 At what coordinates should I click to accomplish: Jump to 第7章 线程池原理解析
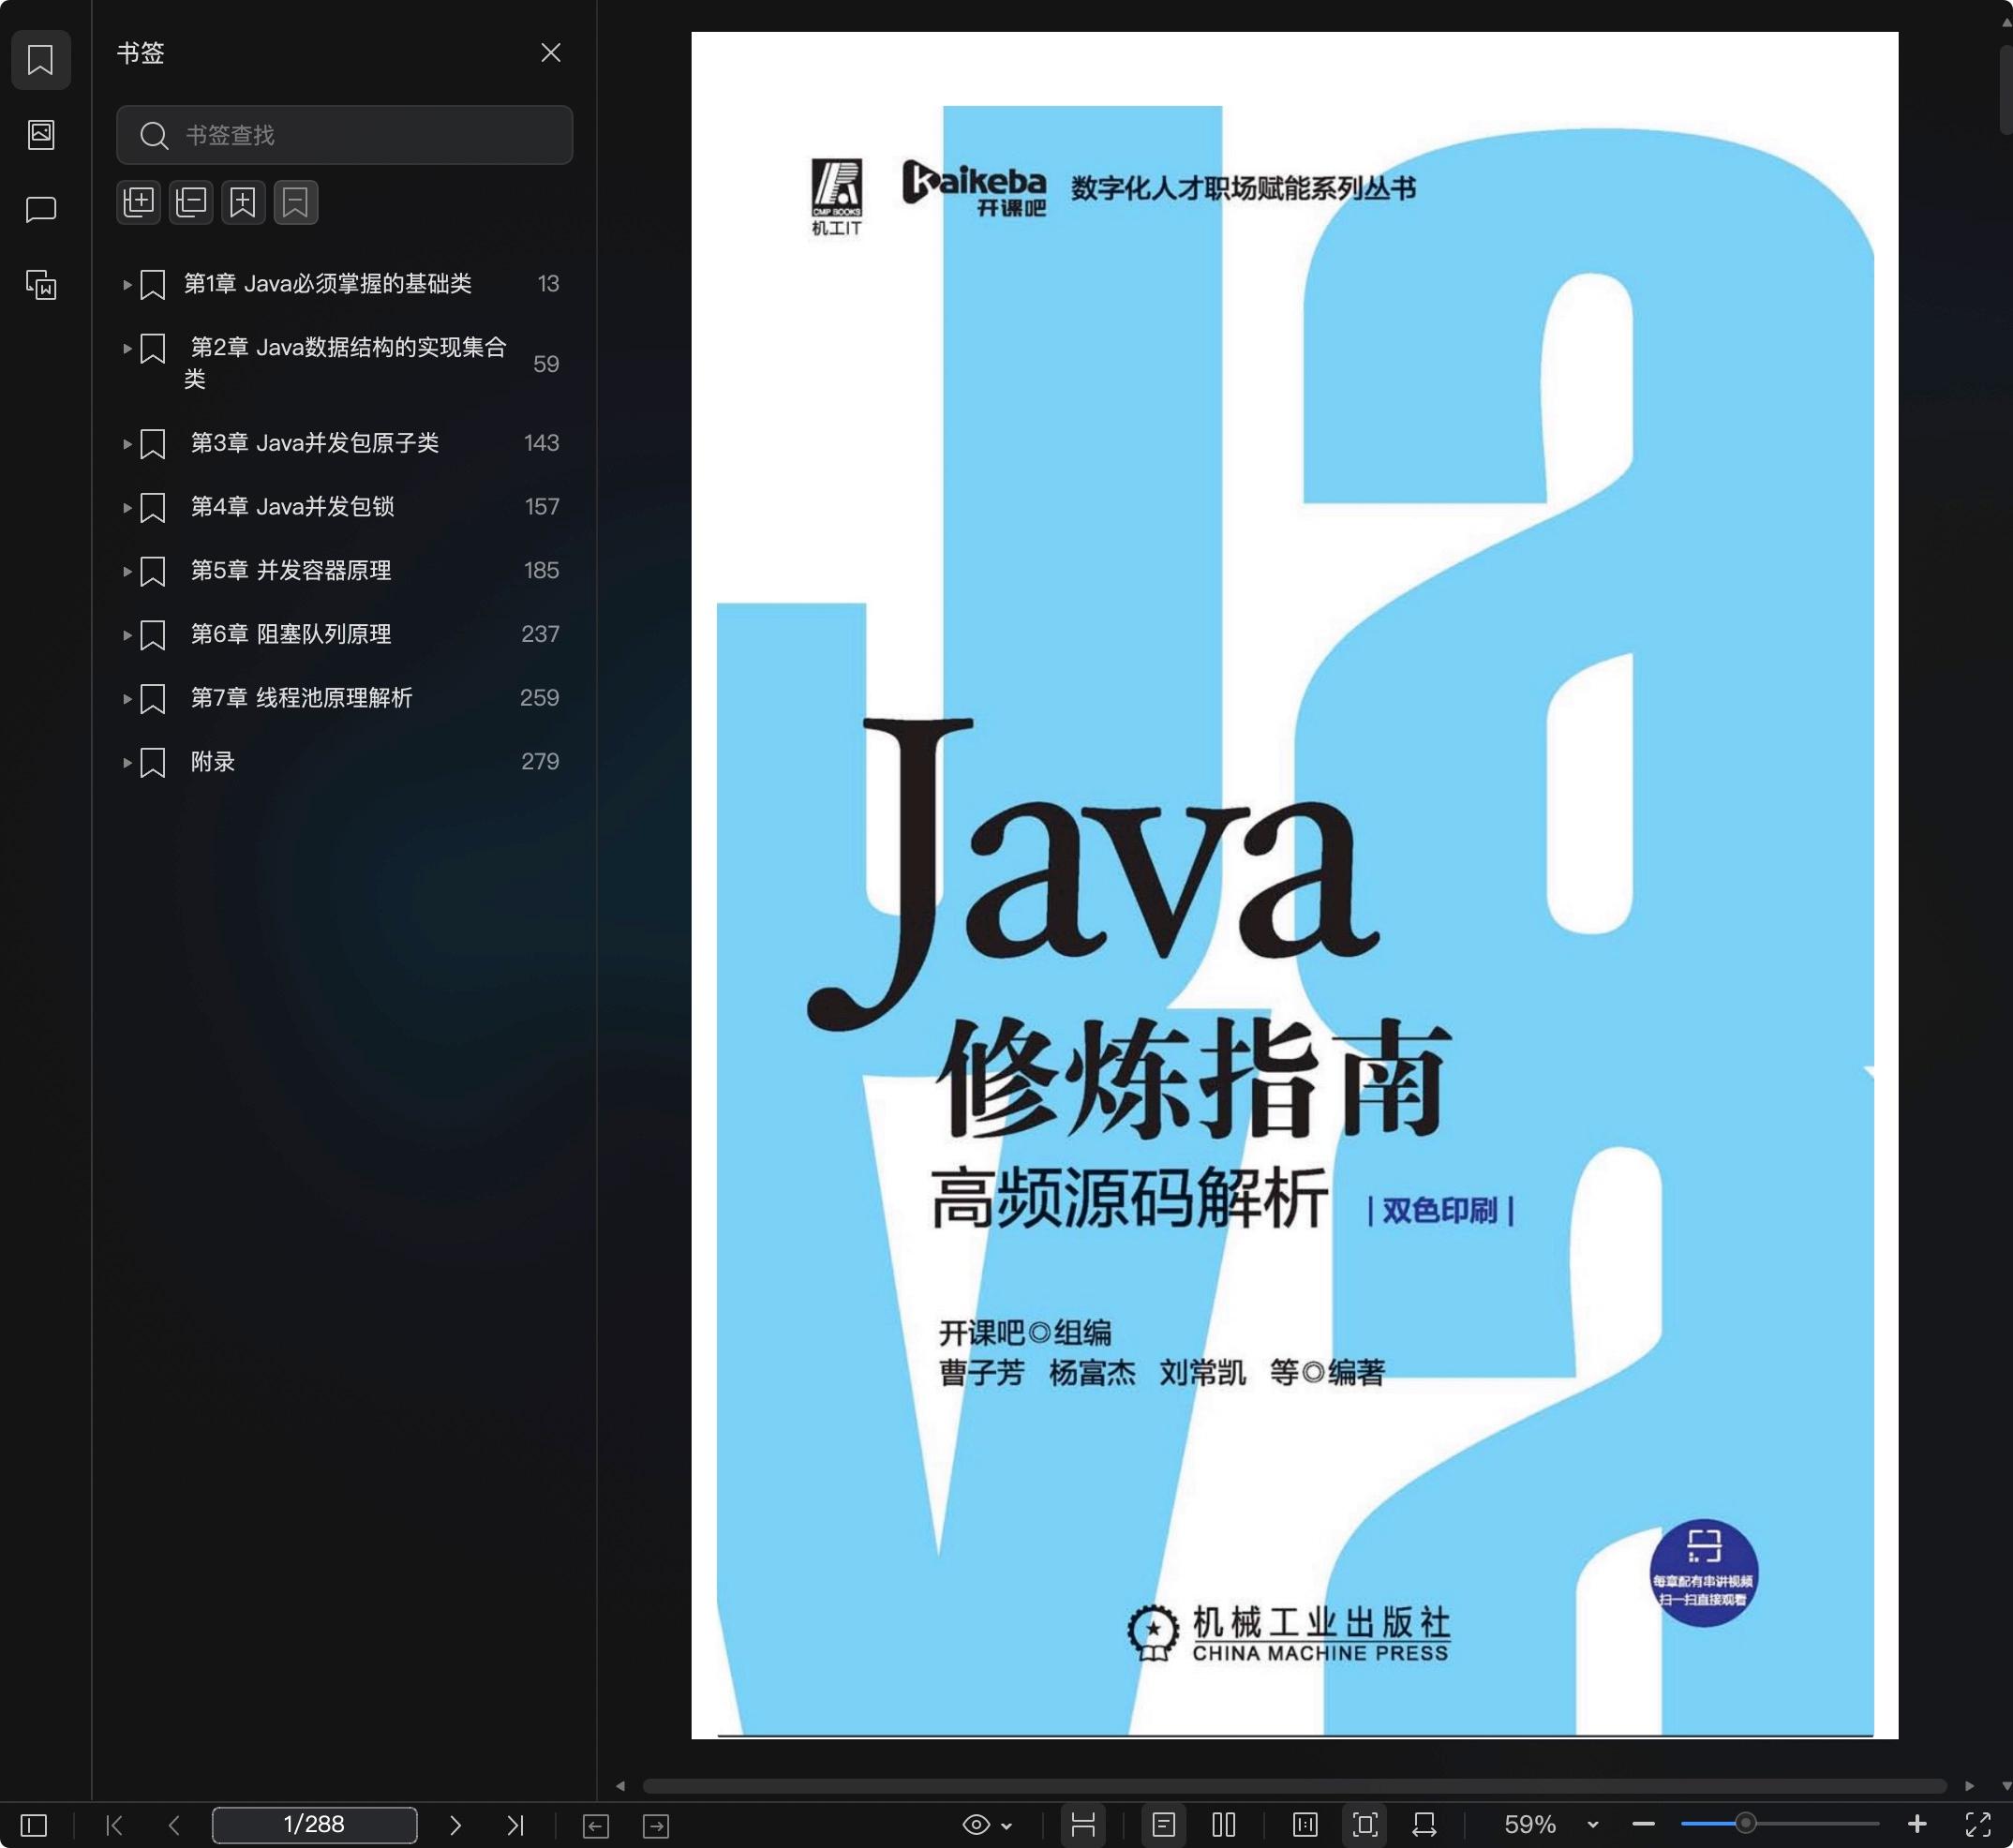click(x=301, y=698)
